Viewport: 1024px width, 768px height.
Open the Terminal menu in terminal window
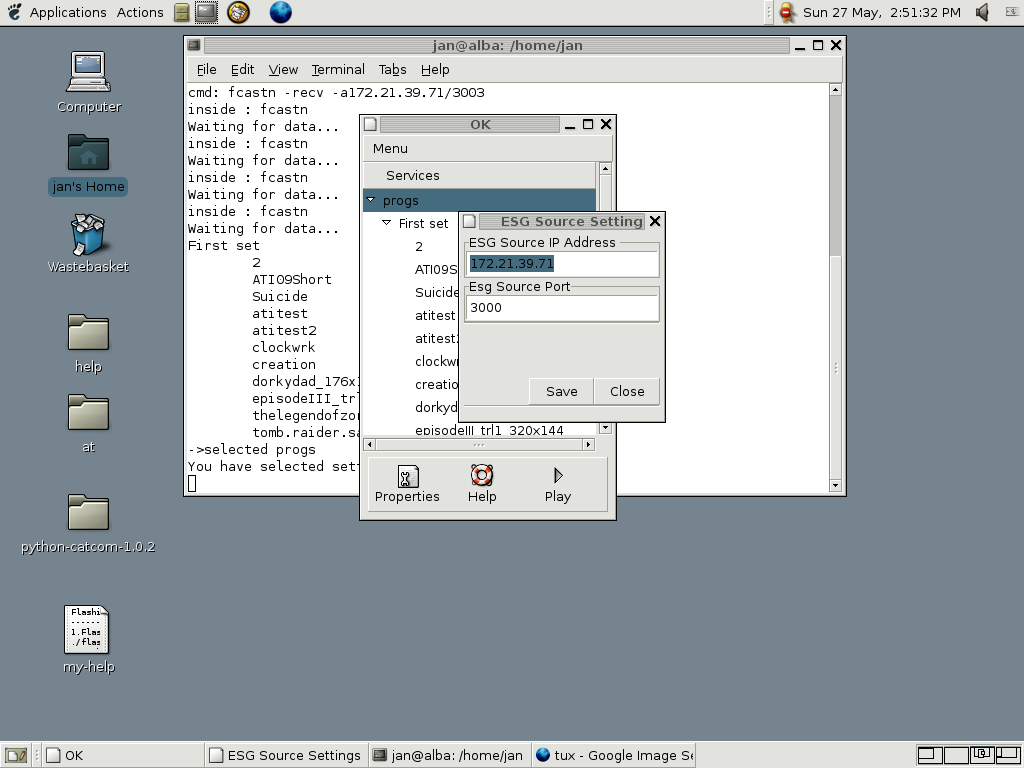coord(337,69)
